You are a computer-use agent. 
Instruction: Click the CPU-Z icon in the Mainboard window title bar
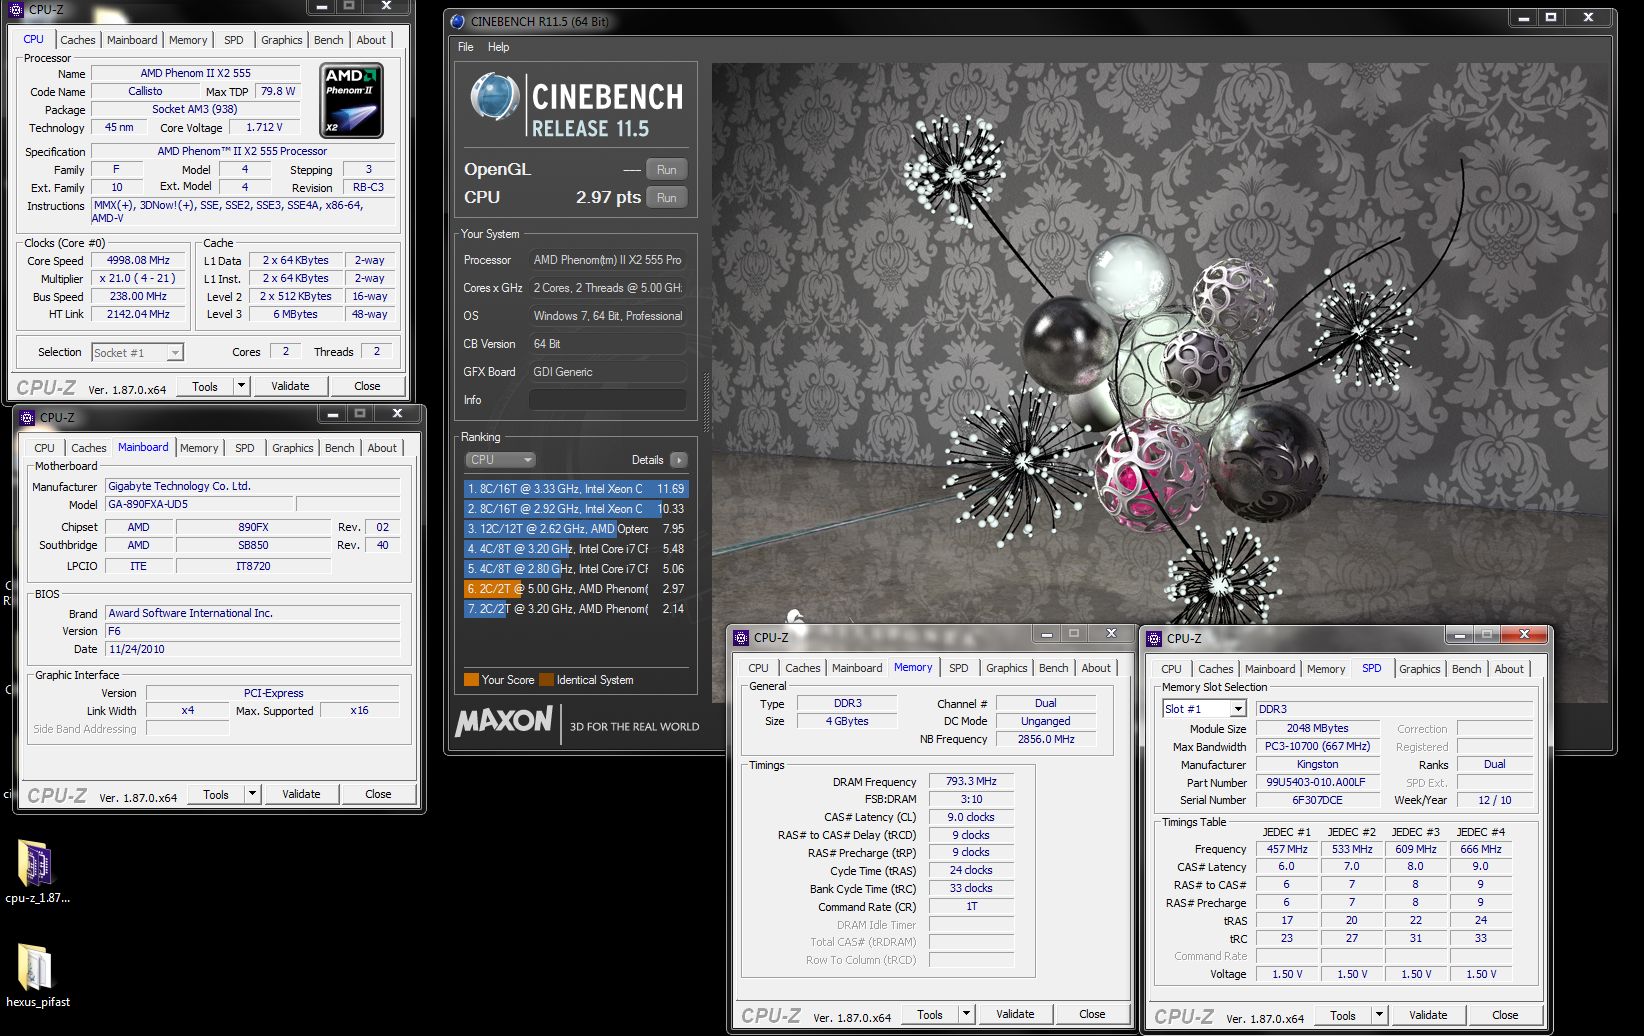(27, 418)
